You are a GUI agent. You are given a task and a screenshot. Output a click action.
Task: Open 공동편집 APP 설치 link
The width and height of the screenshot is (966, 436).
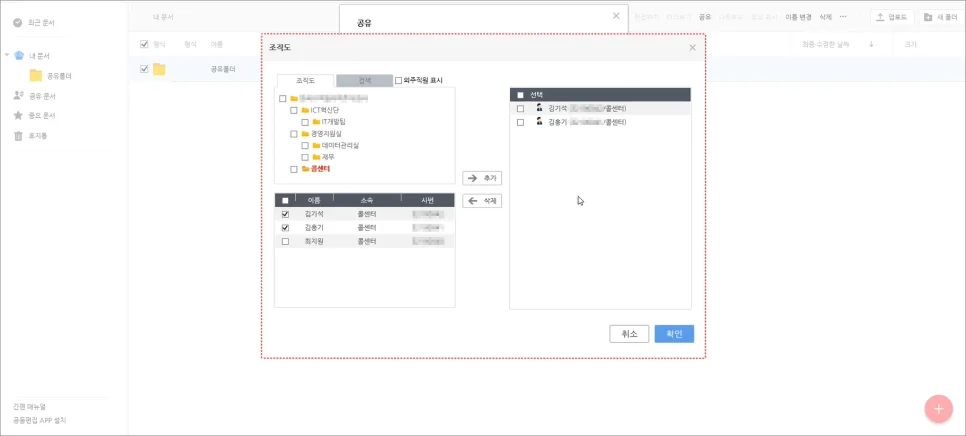39,421
